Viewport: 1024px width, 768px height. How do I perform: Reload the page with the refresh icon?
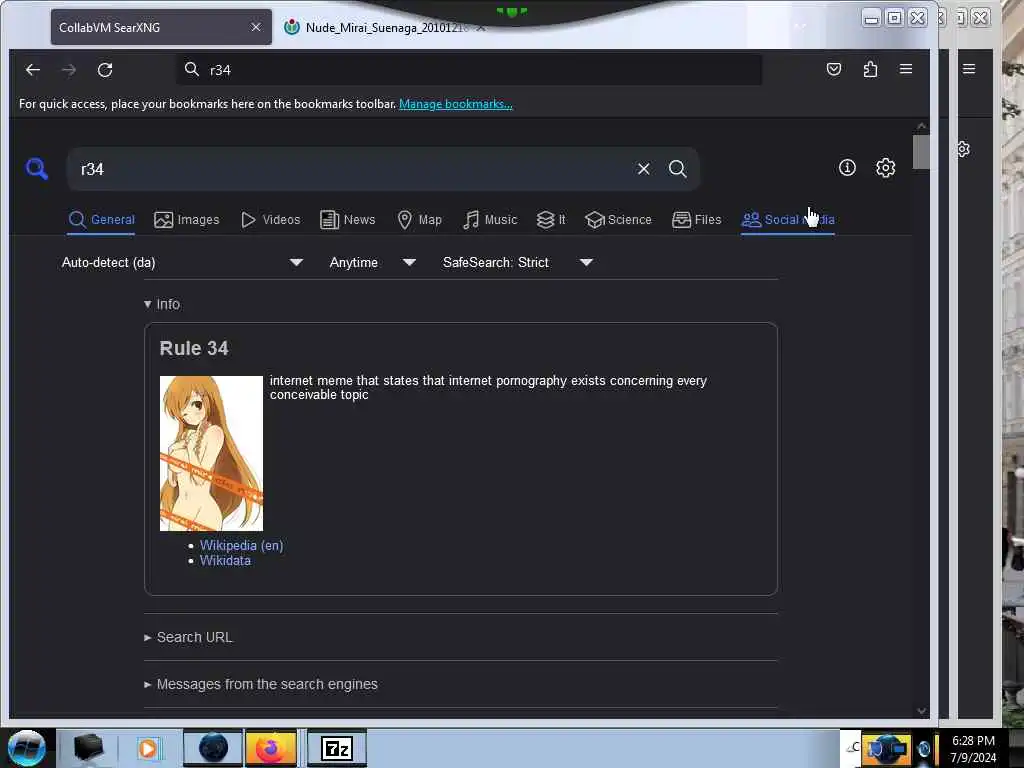click(x=105, y=70)
